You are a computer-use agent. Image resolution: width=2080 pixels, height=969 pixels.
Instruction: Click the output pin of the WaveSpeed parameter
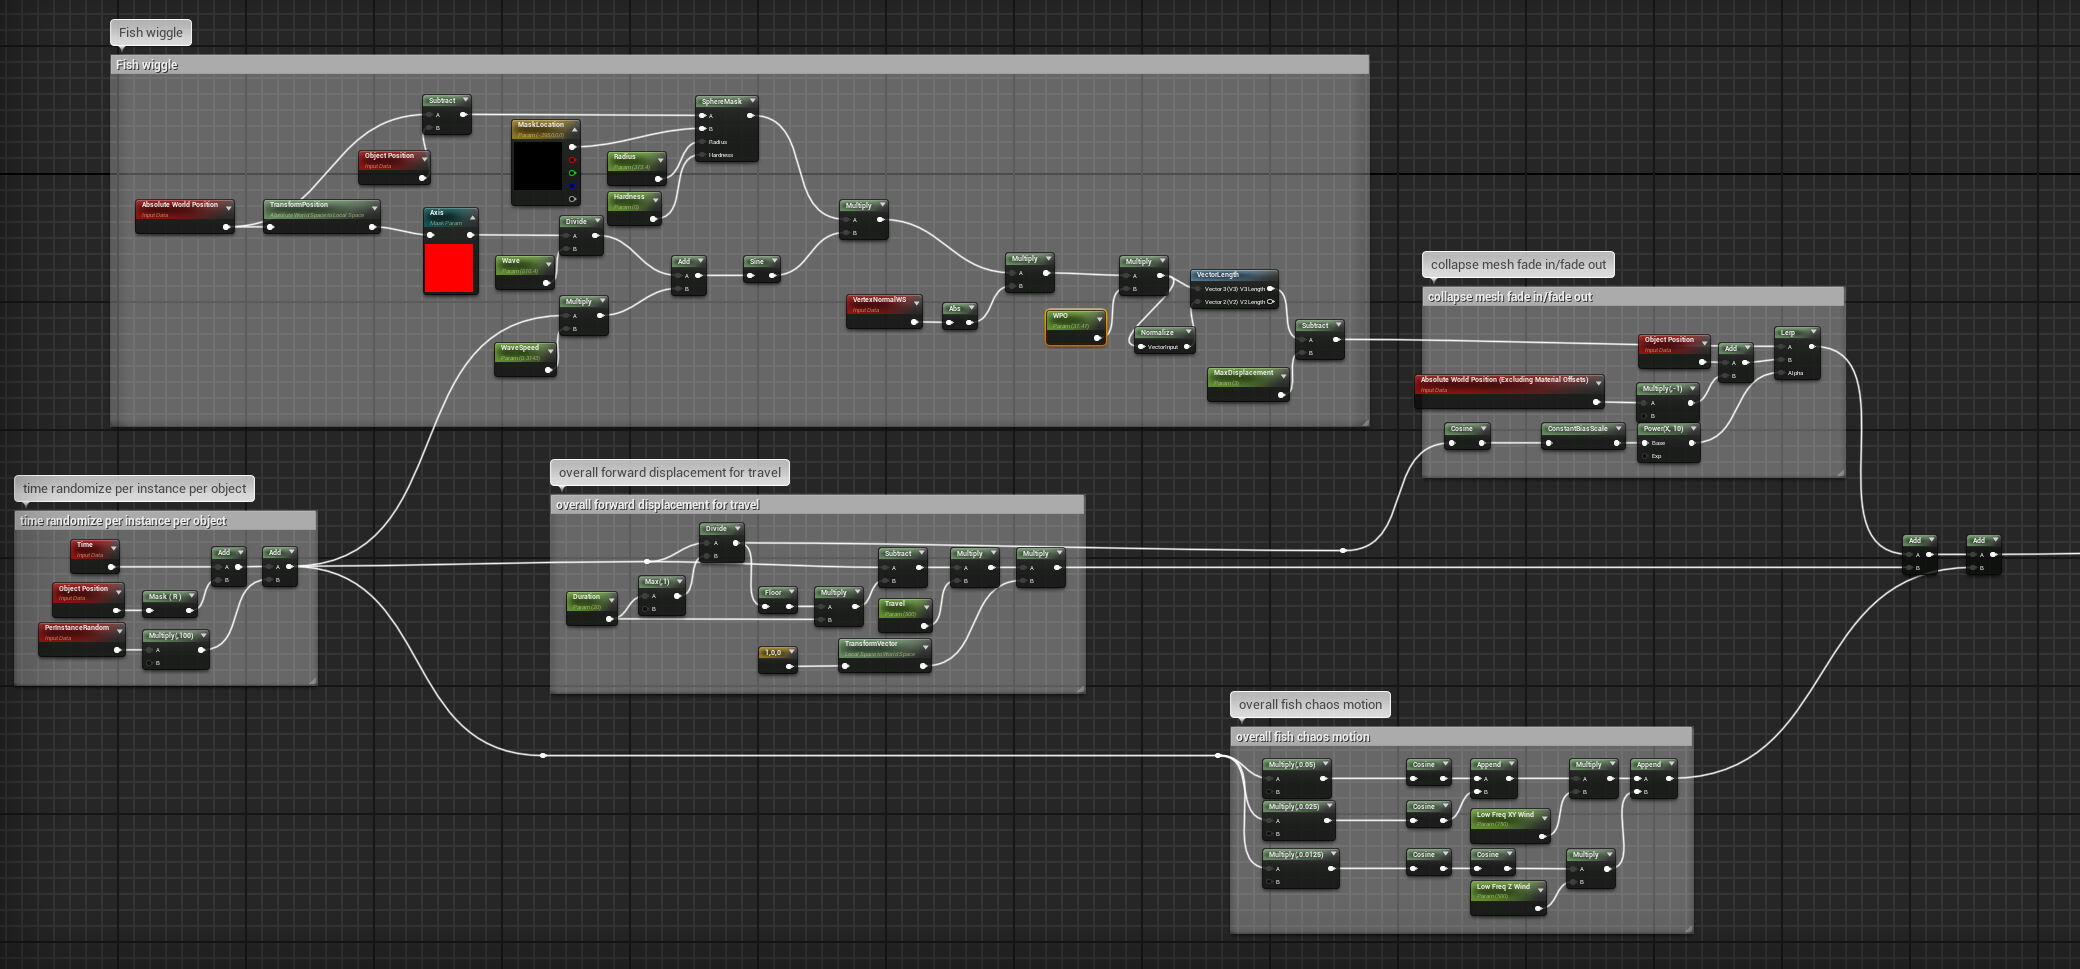(x=549, y=369)
